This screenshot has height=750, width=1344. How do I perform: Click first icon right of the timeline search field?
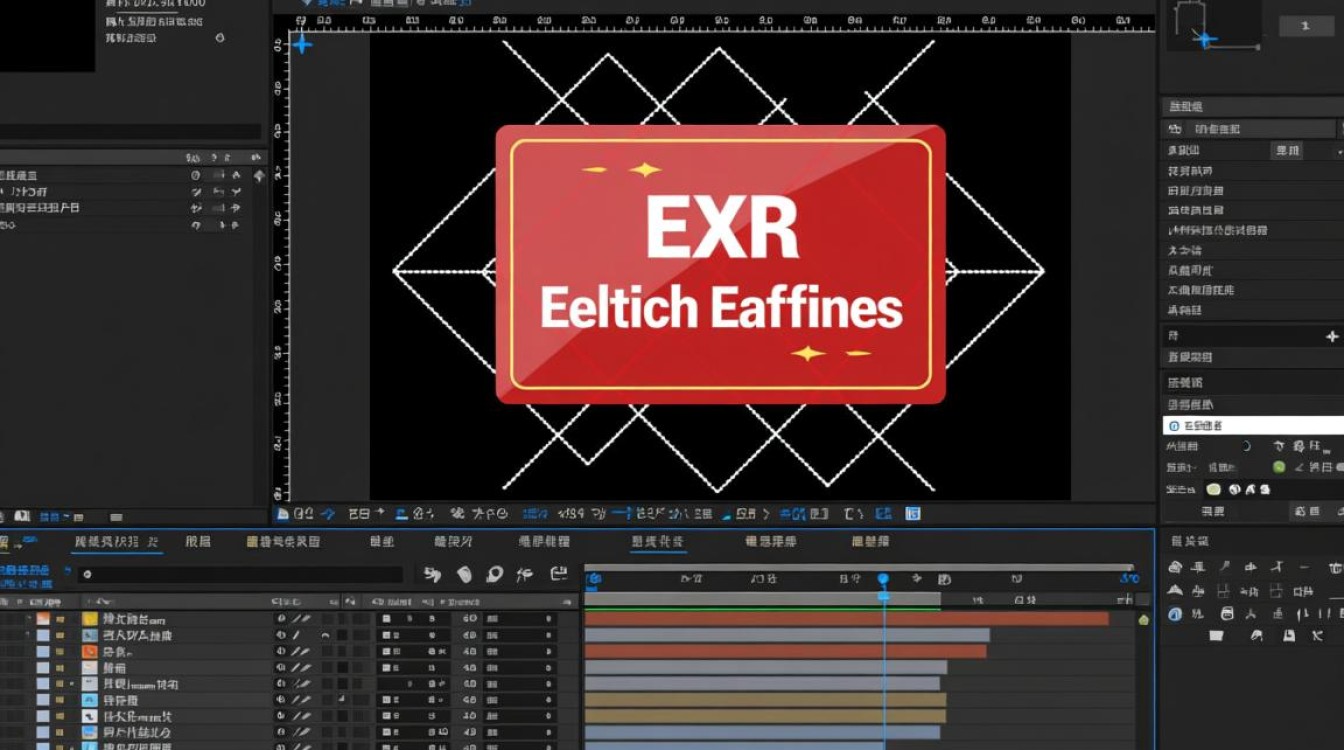point(432,575)
